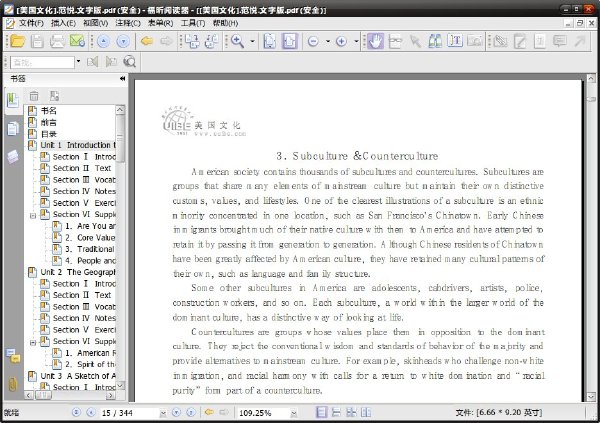Open the 文件(F) menu

pyautogui.click(x=31, y=23)
